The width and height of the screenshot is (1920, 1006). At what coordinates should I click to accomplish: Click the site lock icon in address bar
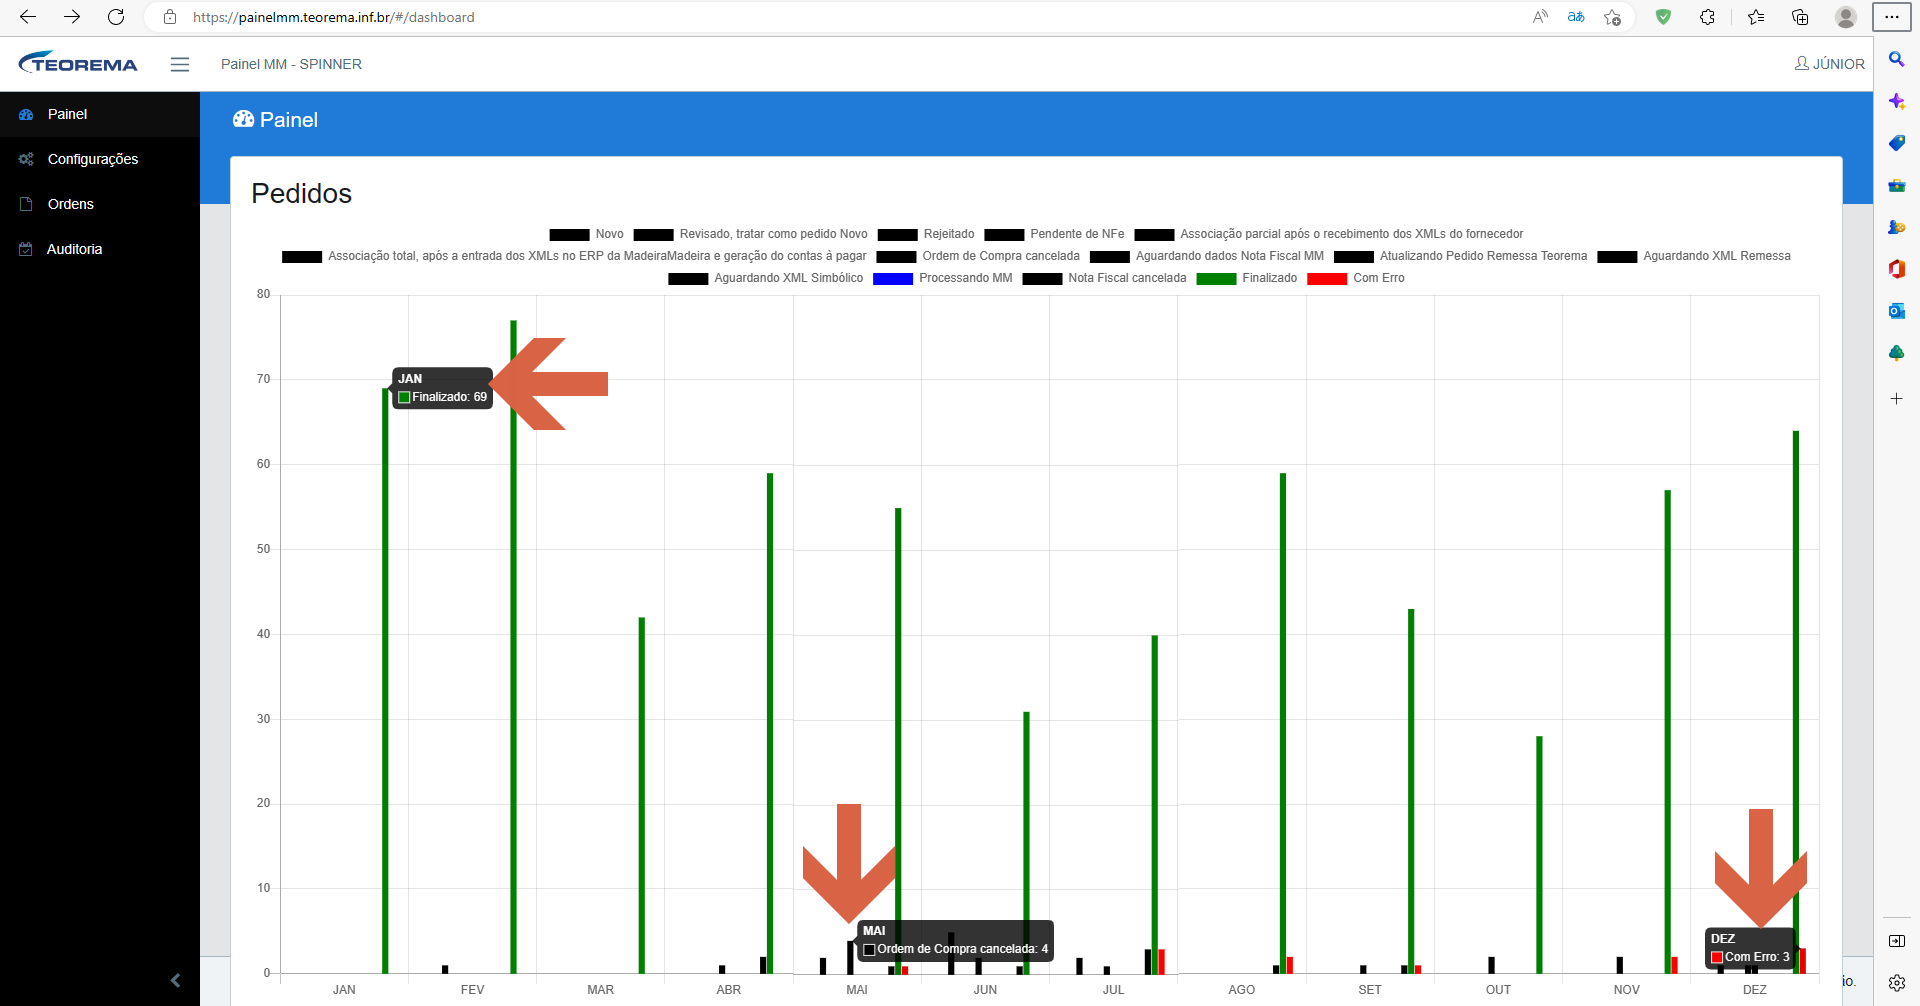click(x=170, y=17)
